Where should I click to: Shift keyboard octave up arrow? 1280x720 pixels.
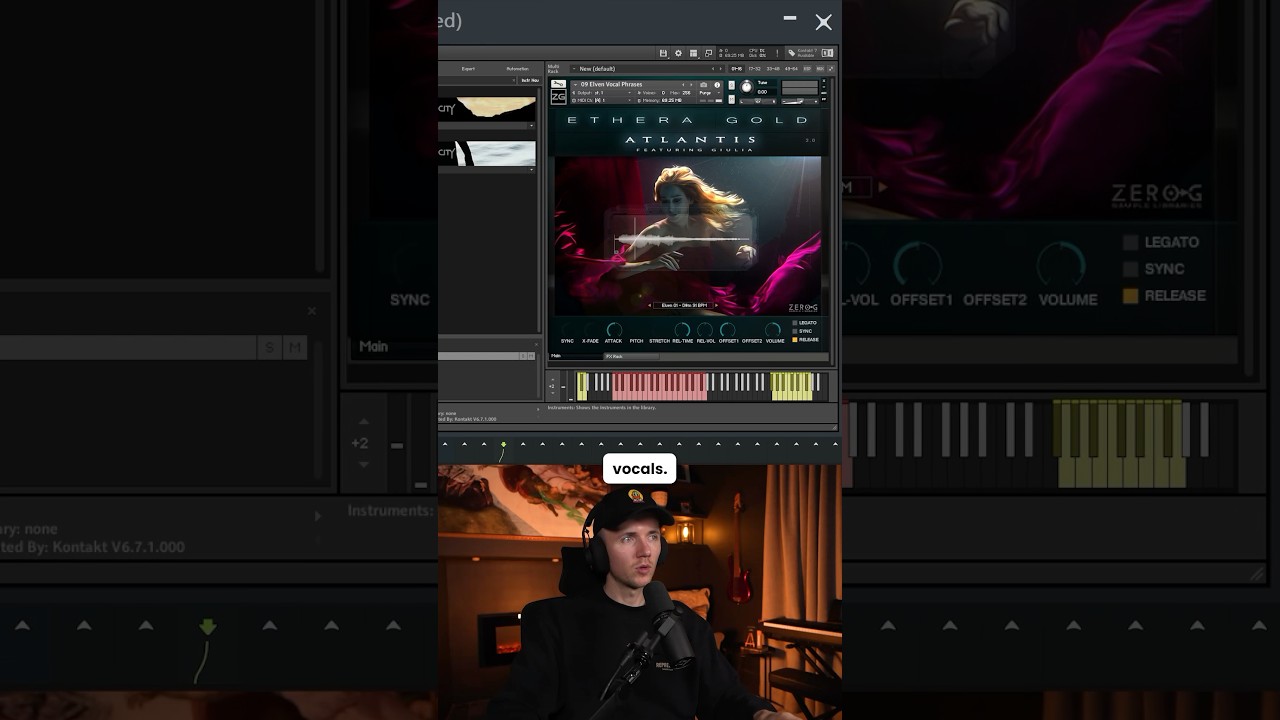point(553,379)
